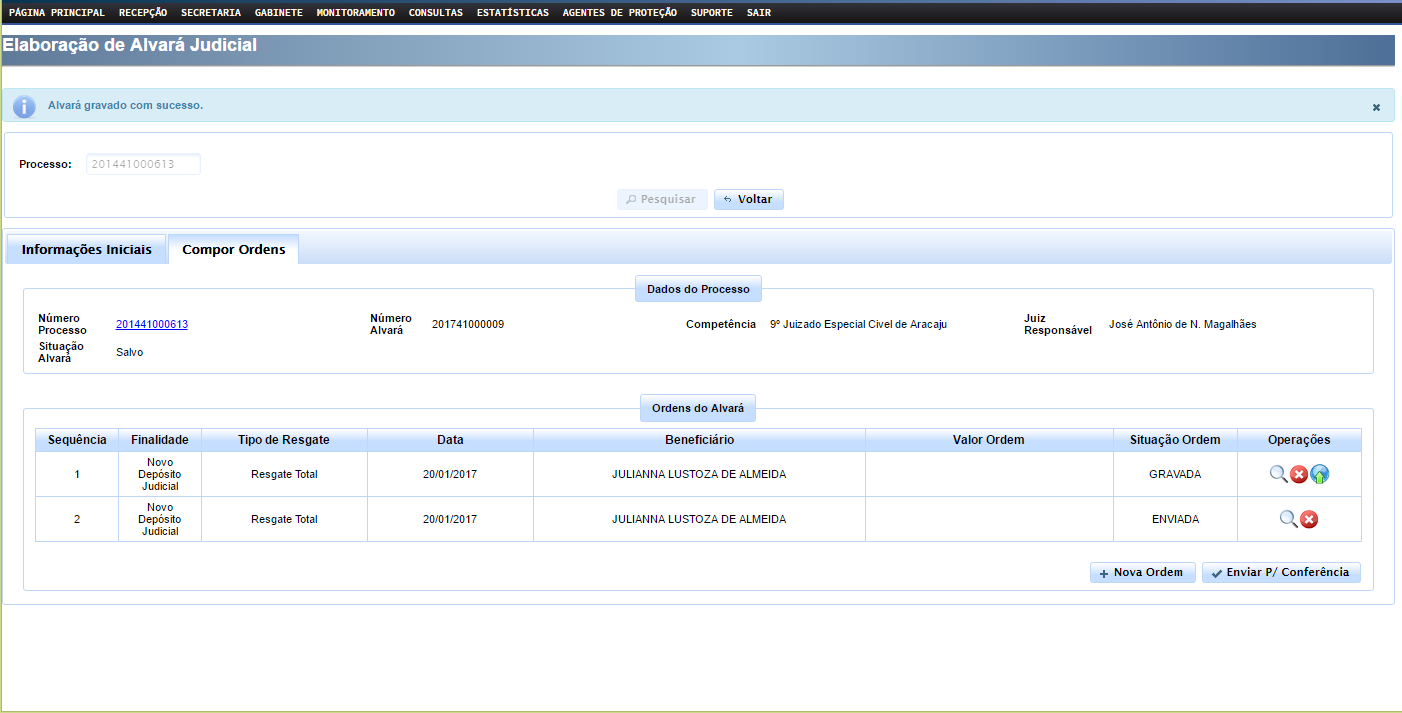Switch to Informações Iniciais tab
The image size is (1402, 713).
[x=86, y=249]
